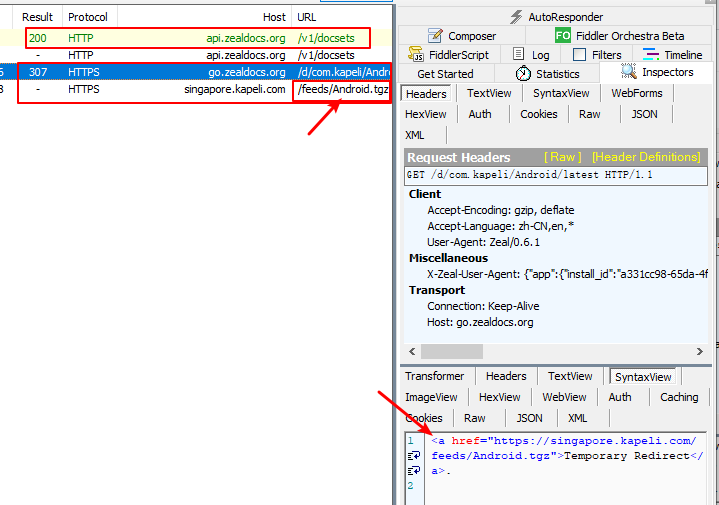Open the Timeline tab
The width and height of the screenshot is (719, 505).
coord(673,55)
